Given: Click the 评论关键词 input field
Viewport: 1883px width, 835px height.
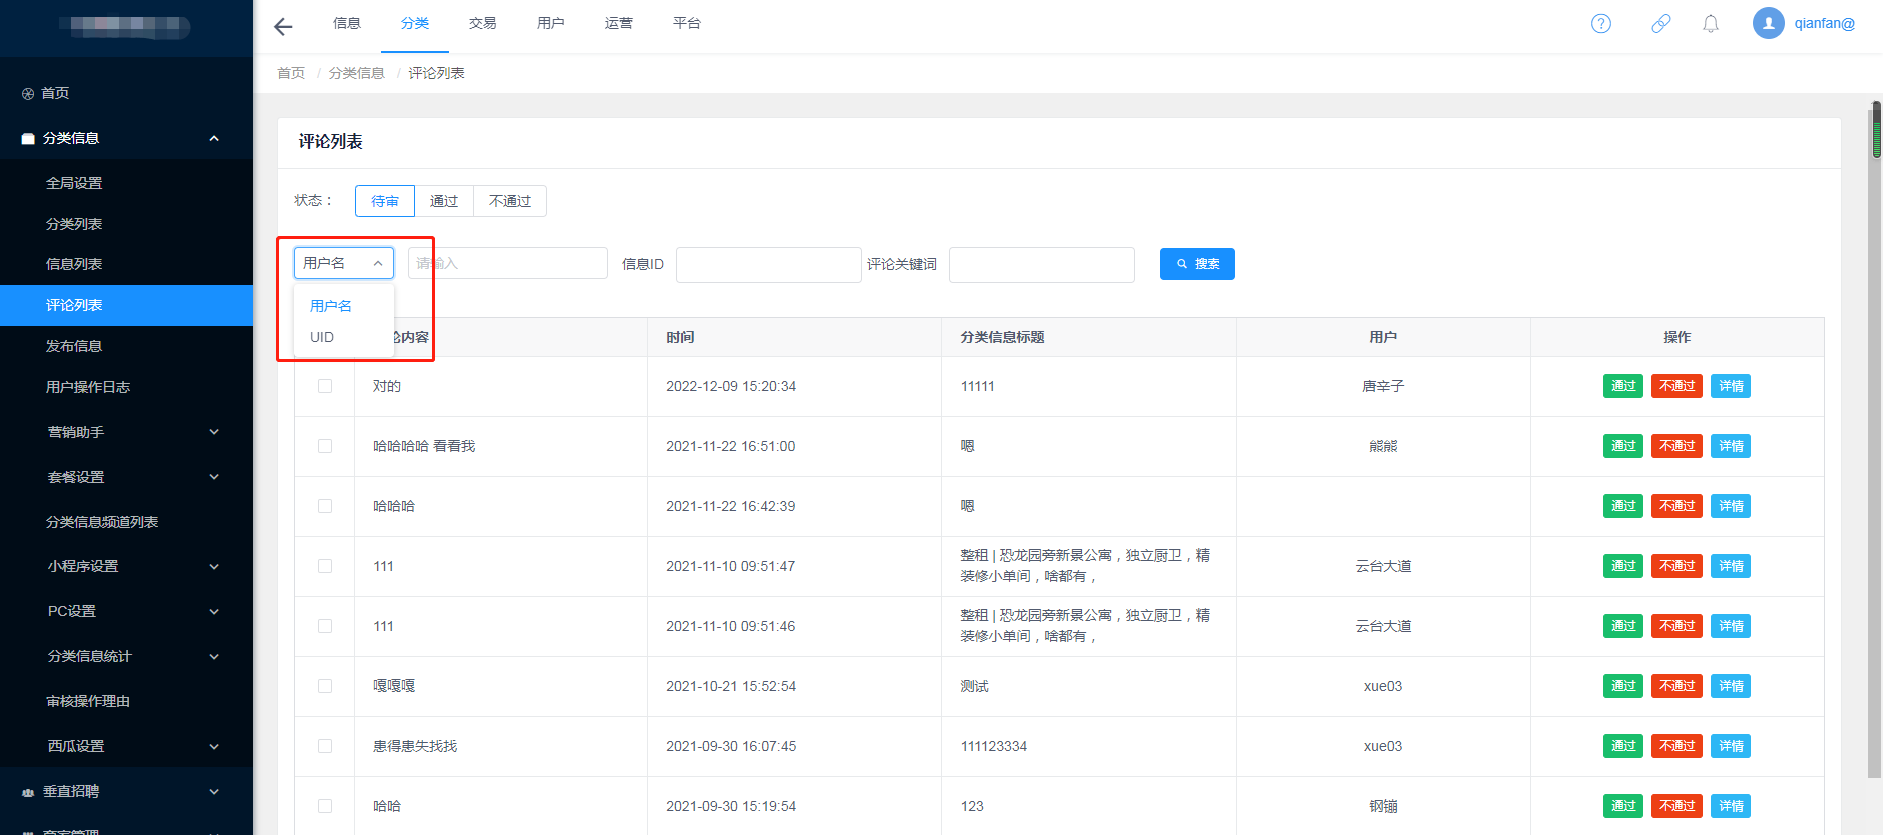Looking at the screenshot, I should [1042, 265].
